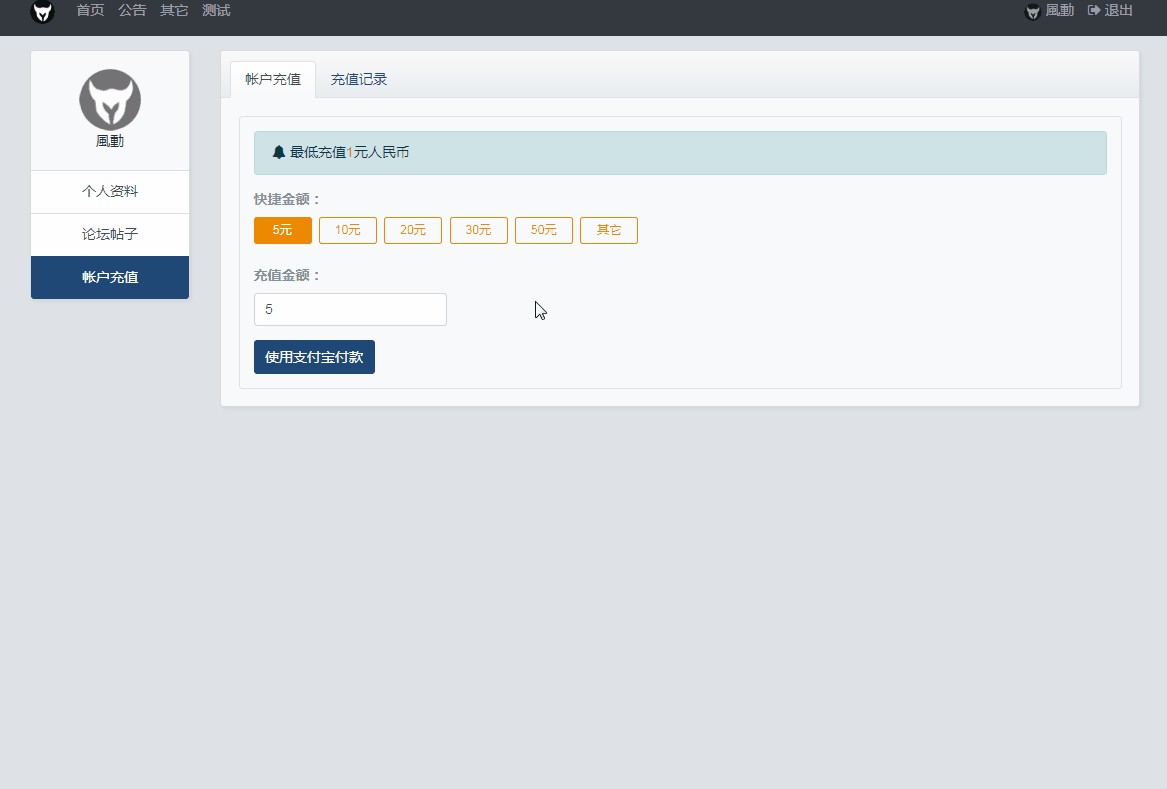Click the large profile avatar in the sidebar

[x=110, y=100]
